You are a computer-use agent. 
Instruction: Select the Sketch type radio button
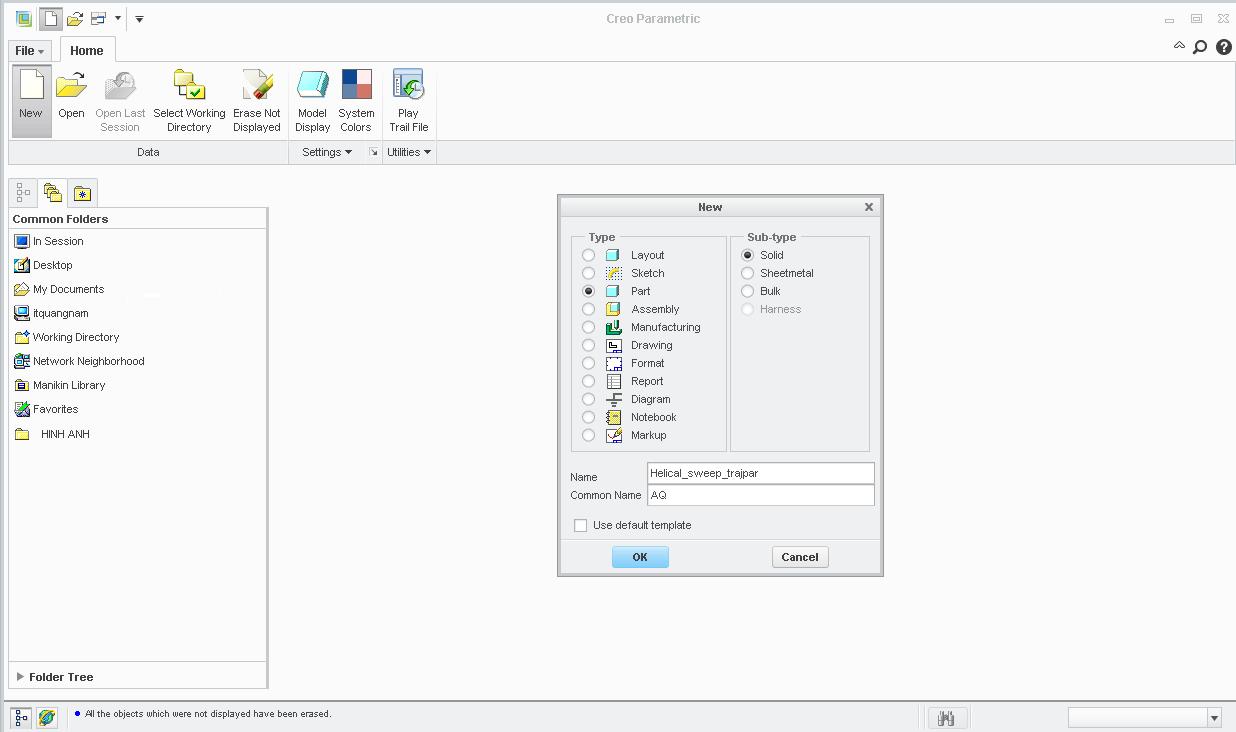pos(589,273)
